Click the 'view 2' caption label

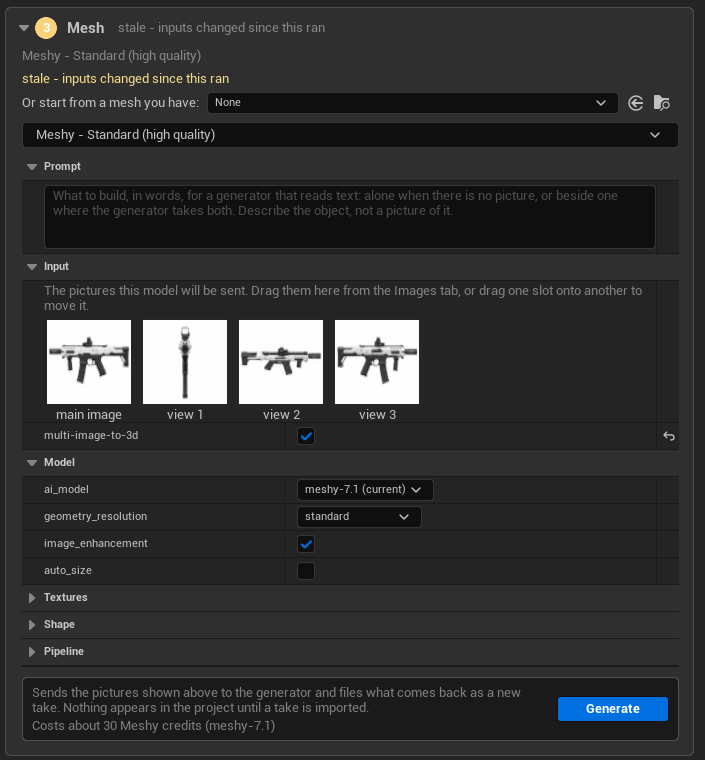[x=281, y=415]
